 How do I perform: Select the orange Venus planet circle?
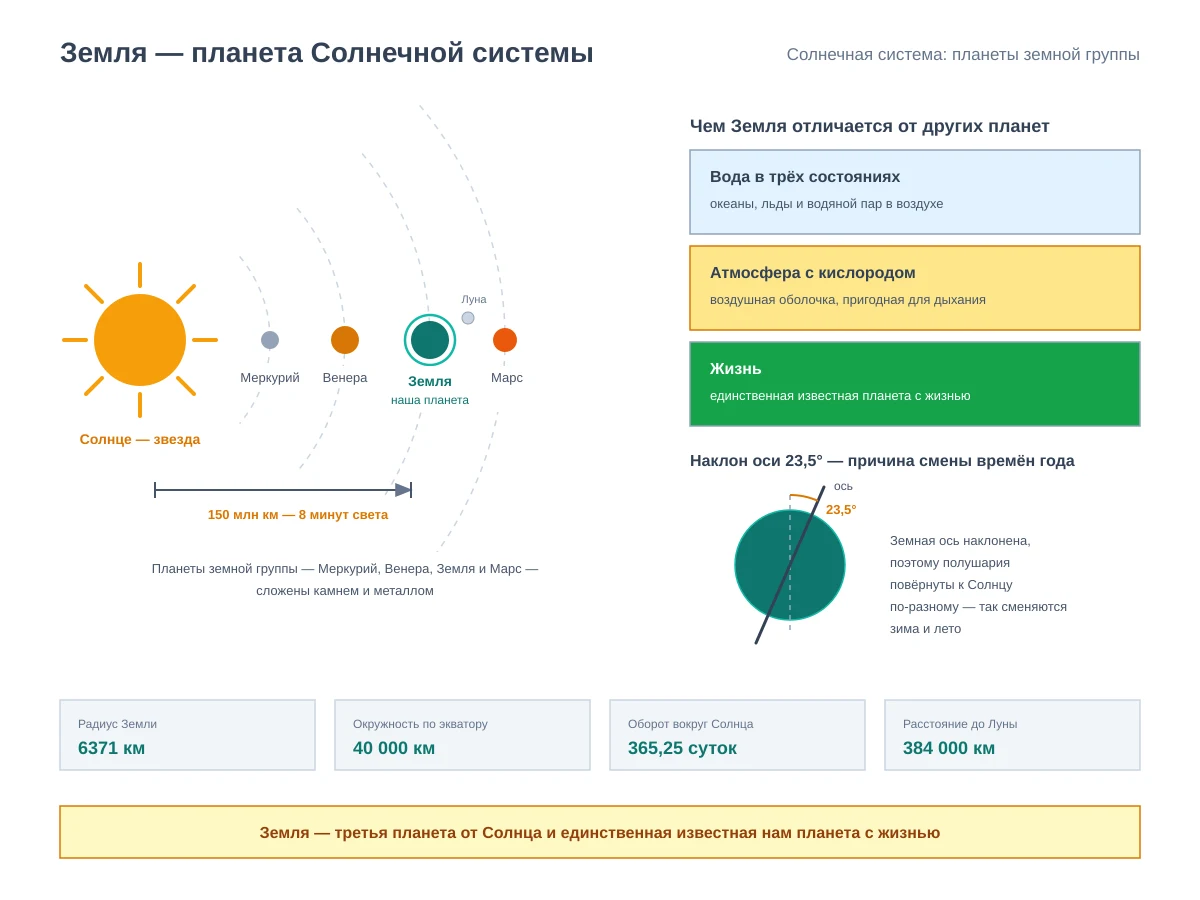click(345, 340)
